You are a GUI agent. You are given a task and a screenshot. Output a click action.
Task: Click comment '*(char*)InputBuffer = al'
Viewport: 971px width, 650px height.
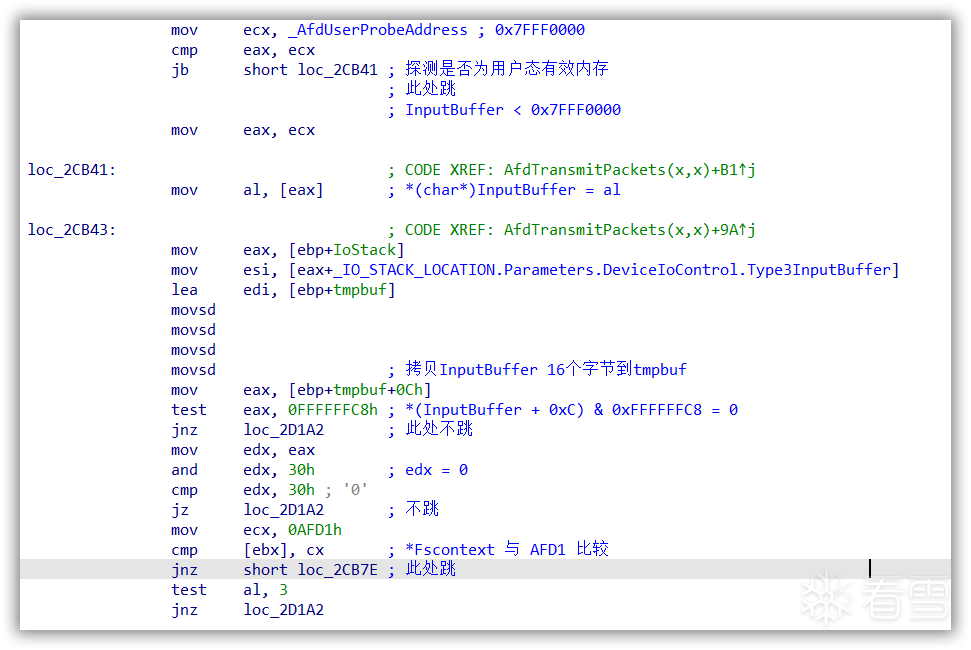(x=513, y=190)
